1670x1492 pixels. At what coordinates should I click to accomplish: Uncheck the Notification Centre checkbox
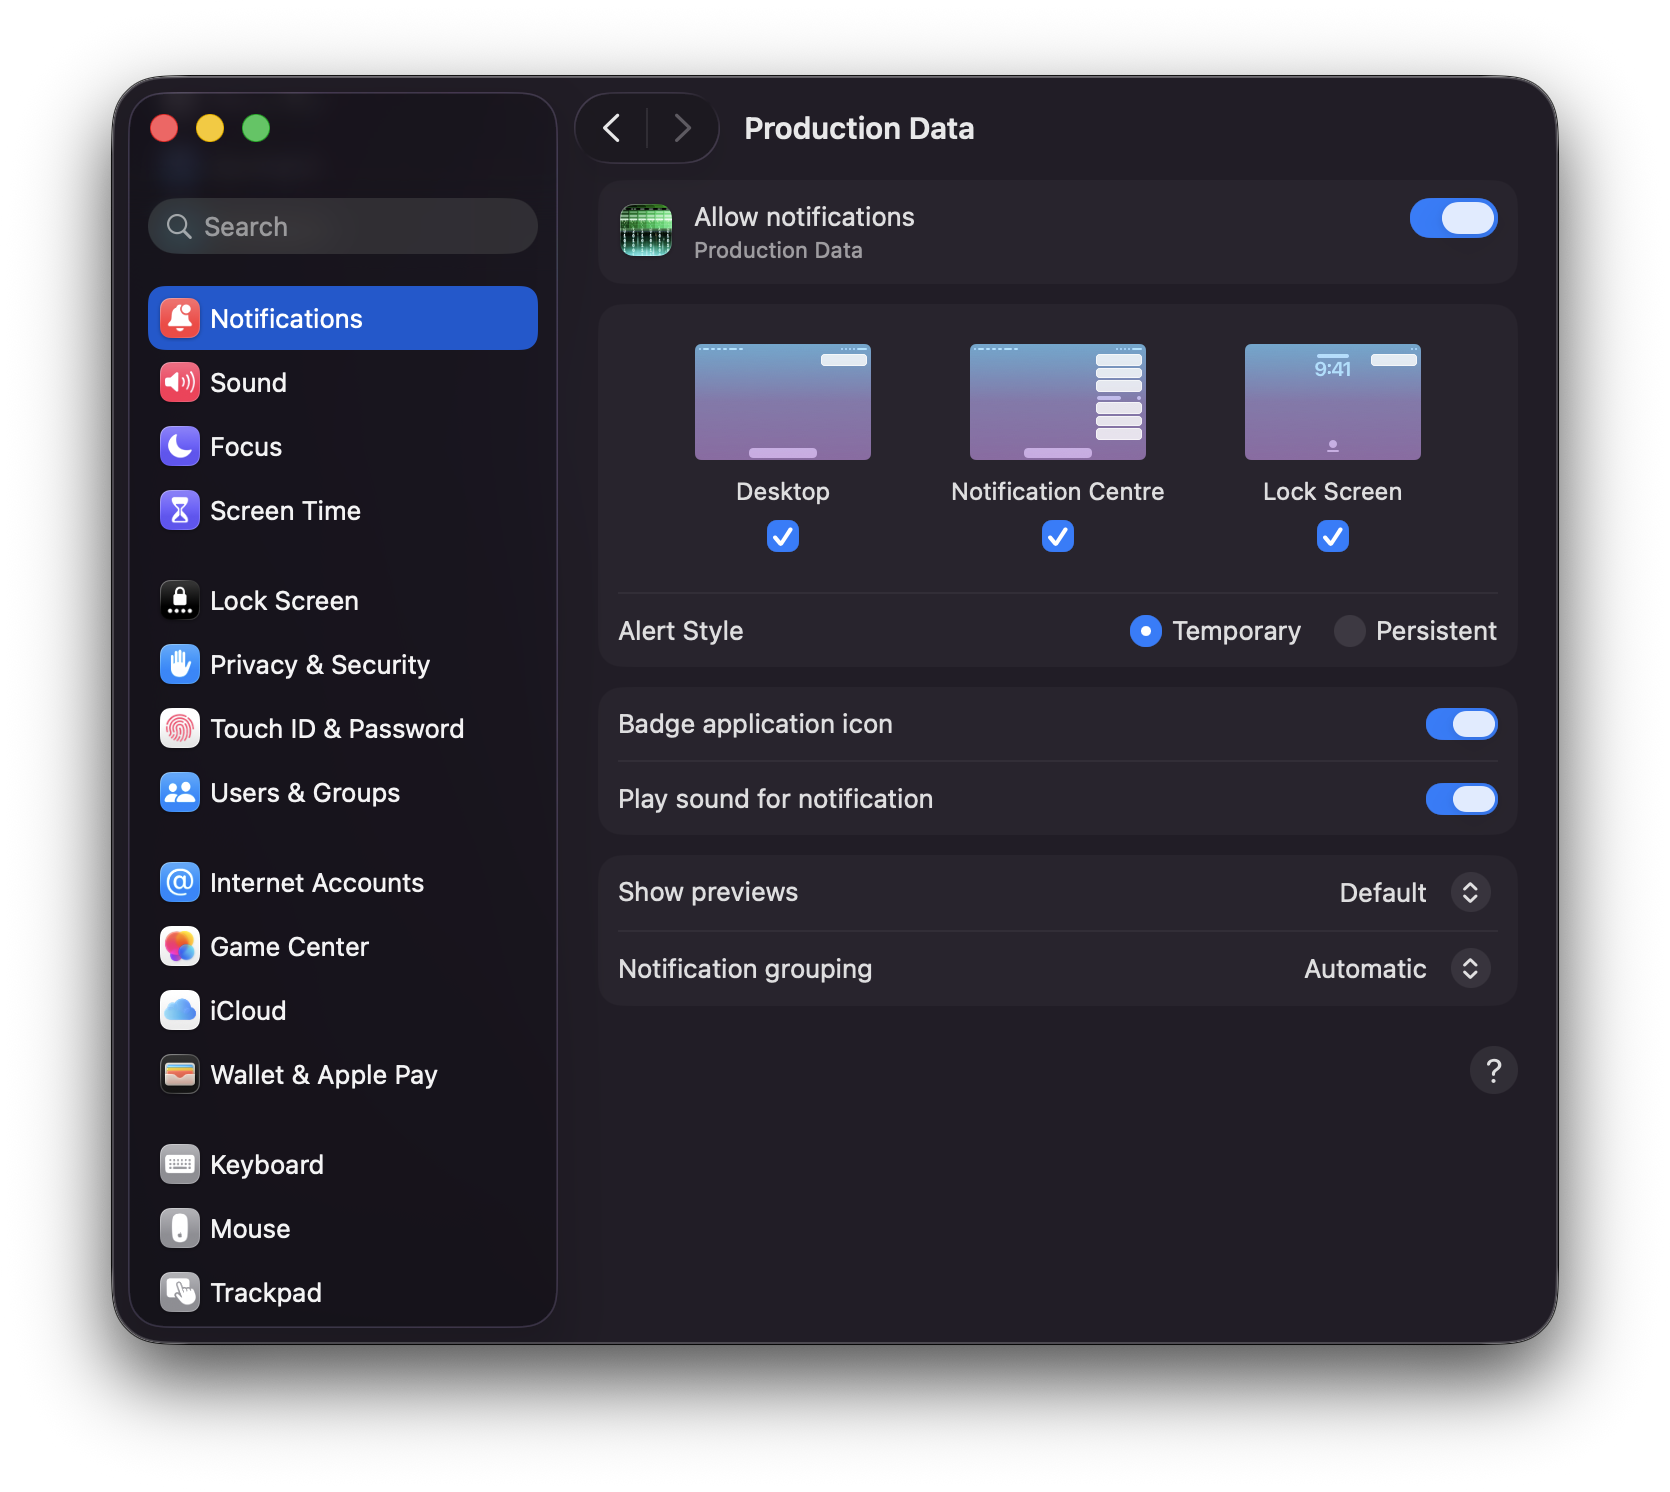click(x=1058, y=536)
